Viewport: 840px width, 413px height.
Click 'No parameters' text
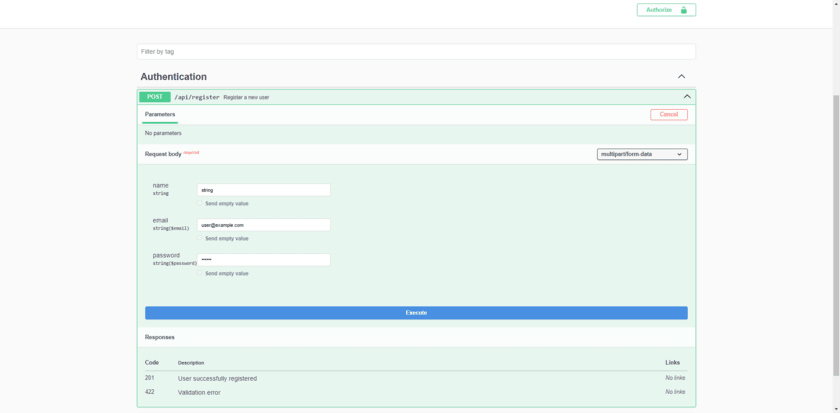[x=163, y=133]
